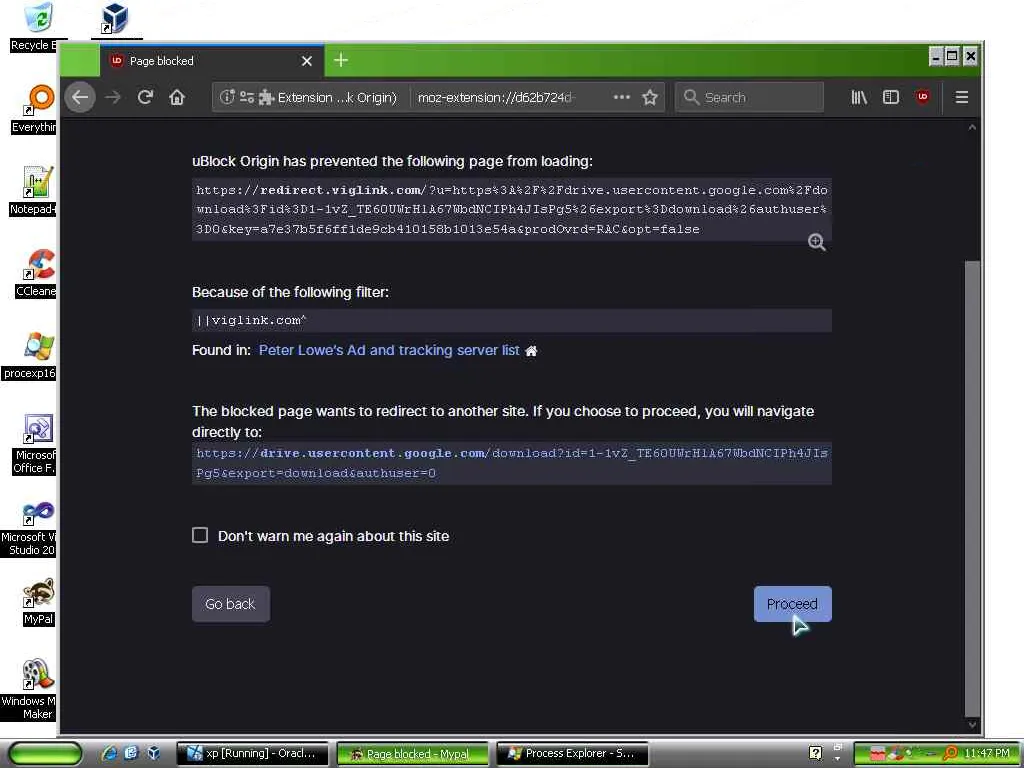Open site information icon in address bar
This screenshot has height=768, width=1024.
[x=227, y=97]
